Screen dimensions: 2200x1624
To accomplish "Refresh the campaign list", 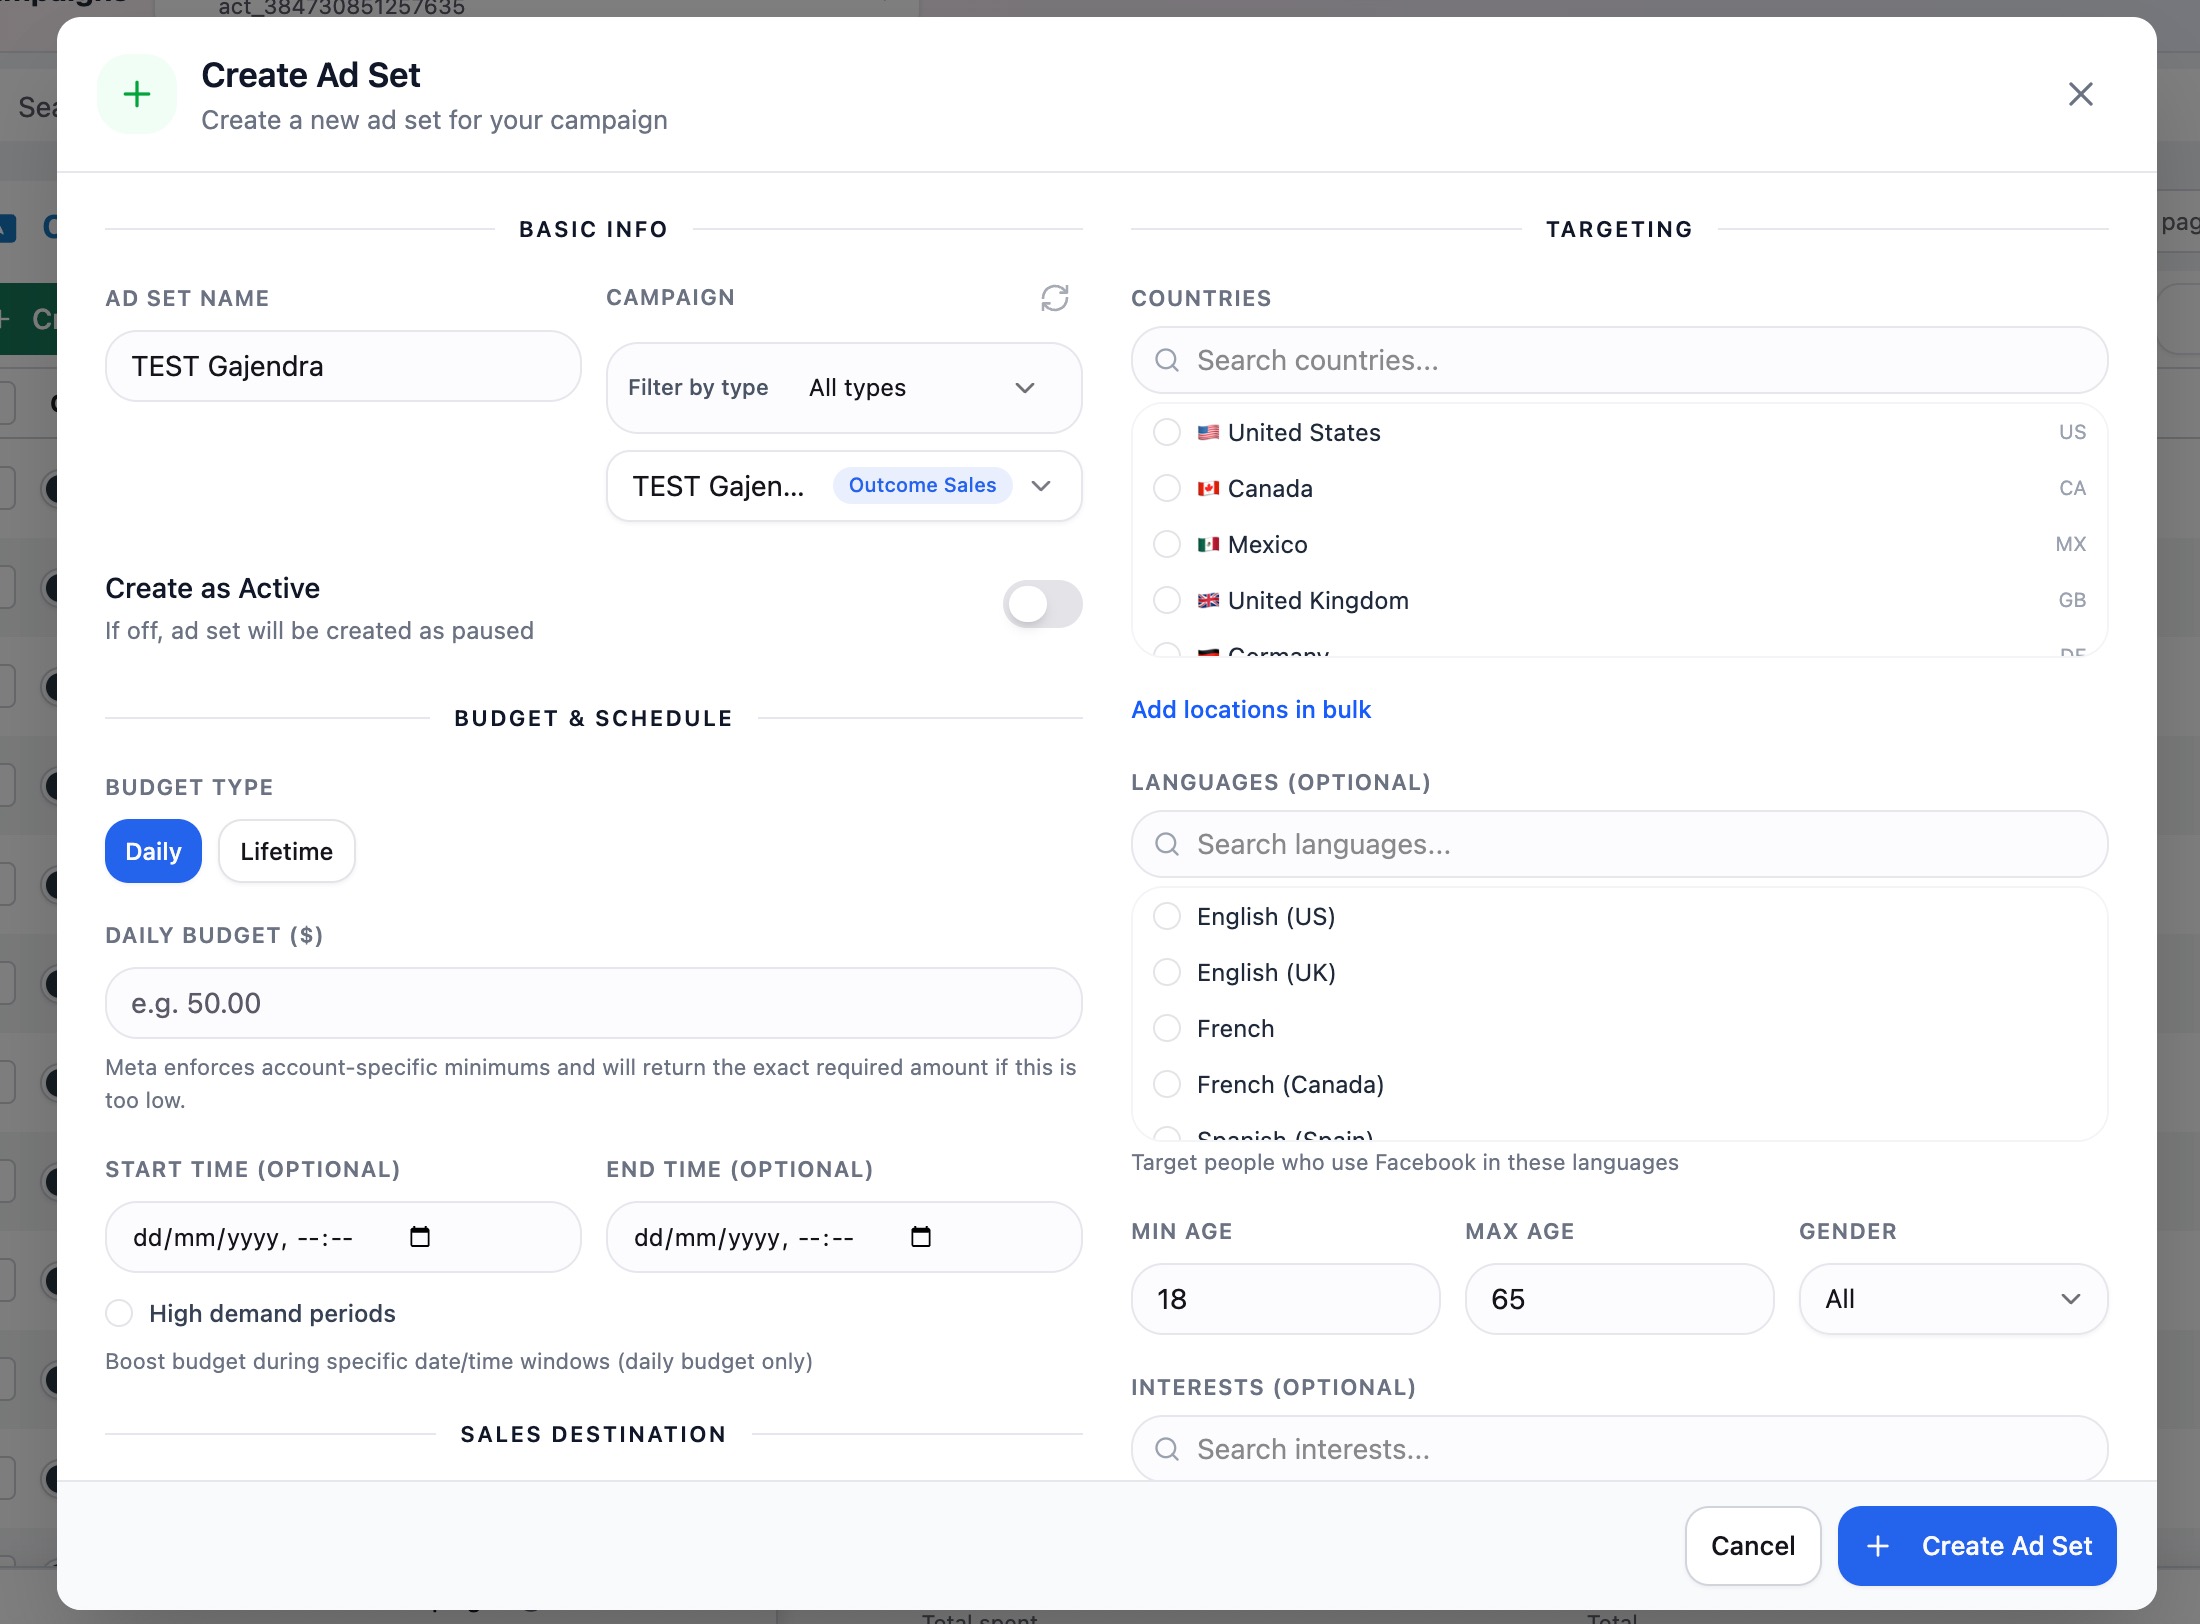I will 1056,297.
